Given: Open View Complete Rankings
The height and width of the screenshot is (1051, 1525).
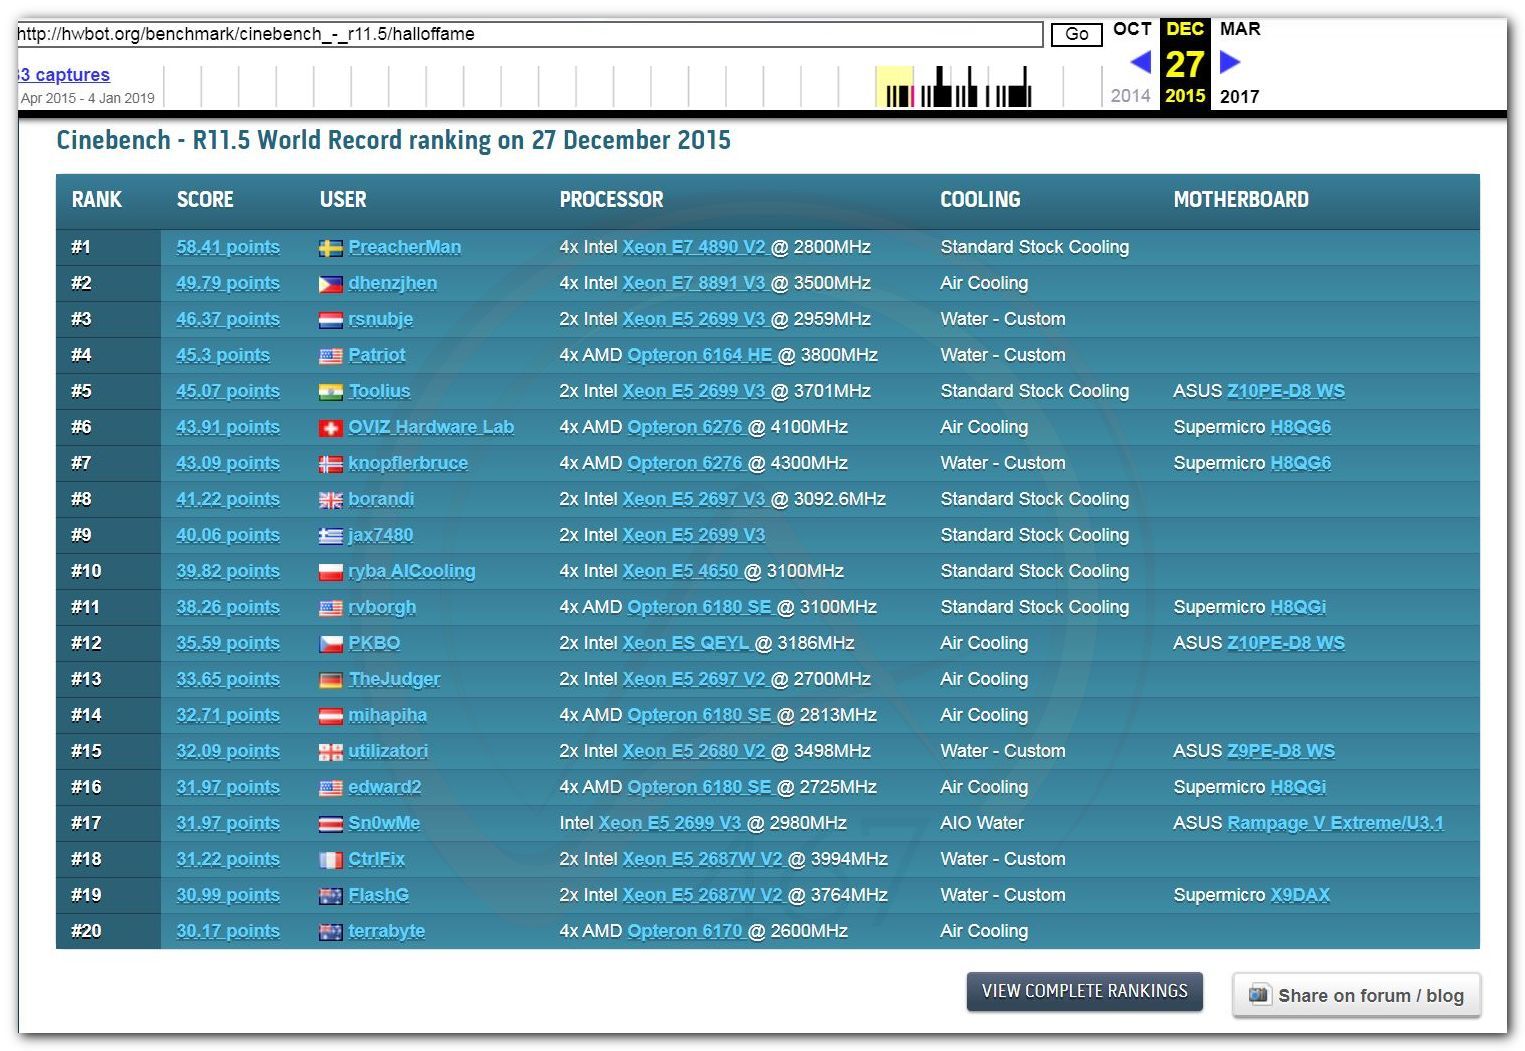Looking at the screenshot, I should (1084, 991).
